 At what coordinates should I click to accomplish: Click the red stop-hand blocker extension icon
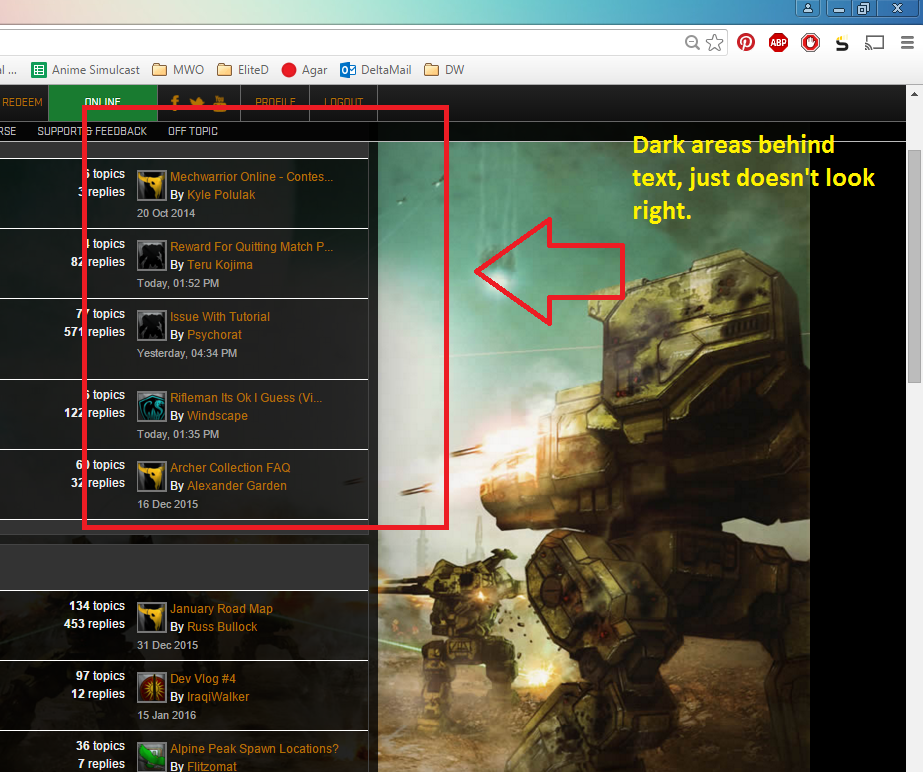(811, 42)
